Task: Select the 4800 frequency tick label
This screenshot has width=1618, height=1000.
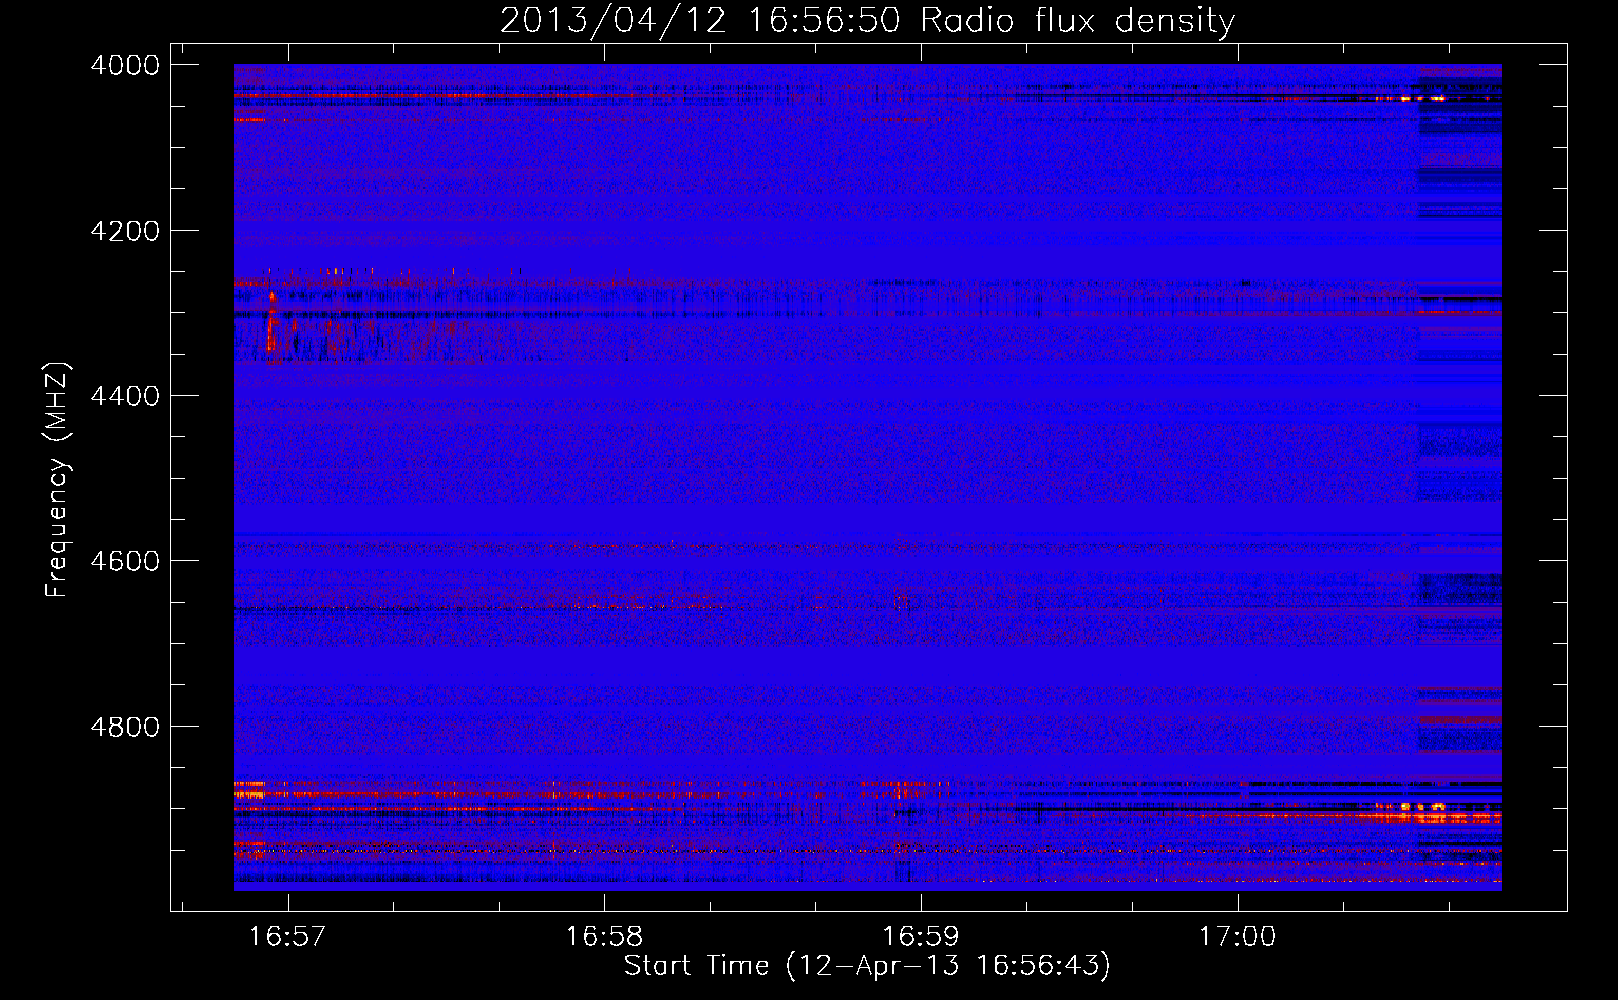Action: click(x=125, y=727)
